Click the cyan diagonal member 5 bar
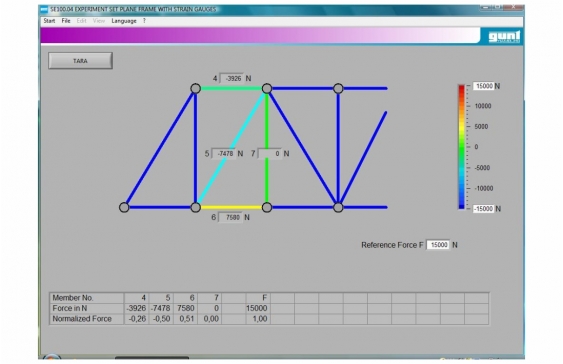This screenshot has width=563, height=364. coord(231,148)
